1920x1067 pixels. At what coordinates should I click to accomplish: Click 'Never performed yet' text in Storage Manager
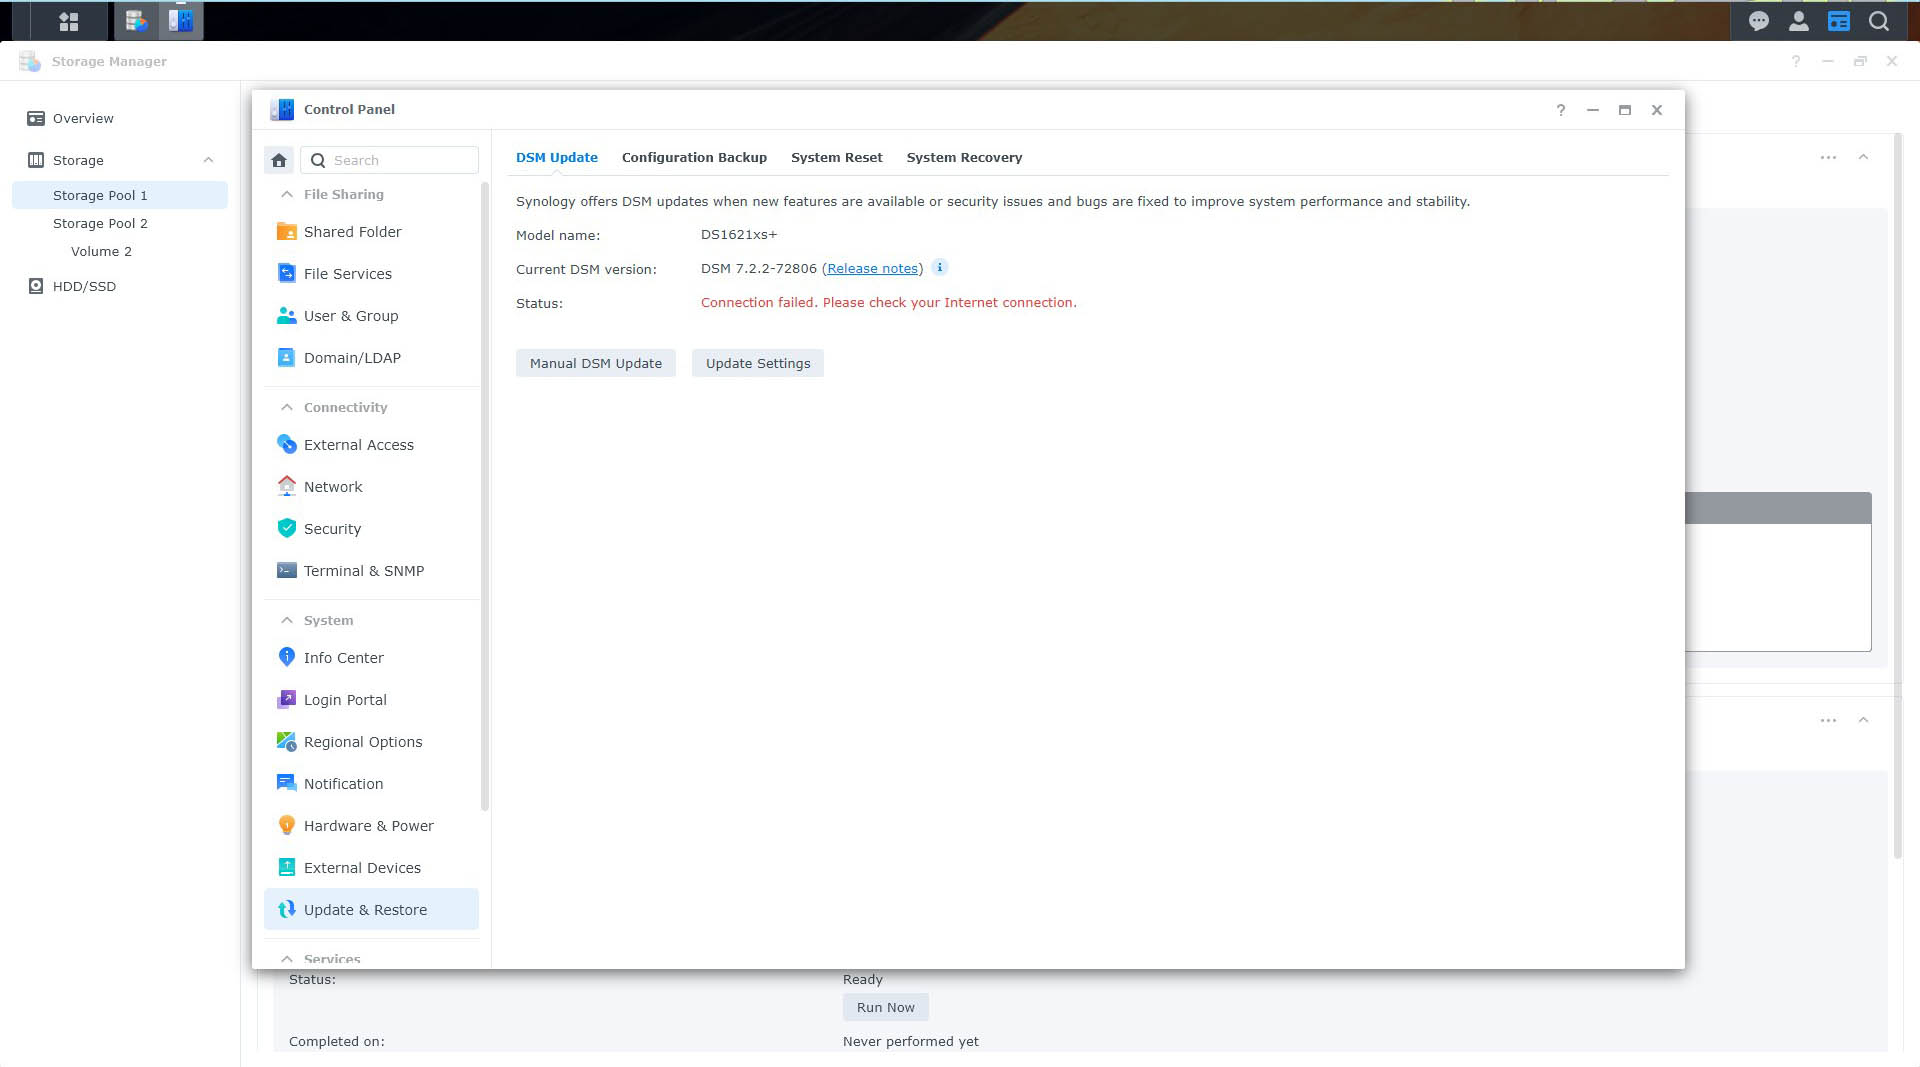(910, 1041)
